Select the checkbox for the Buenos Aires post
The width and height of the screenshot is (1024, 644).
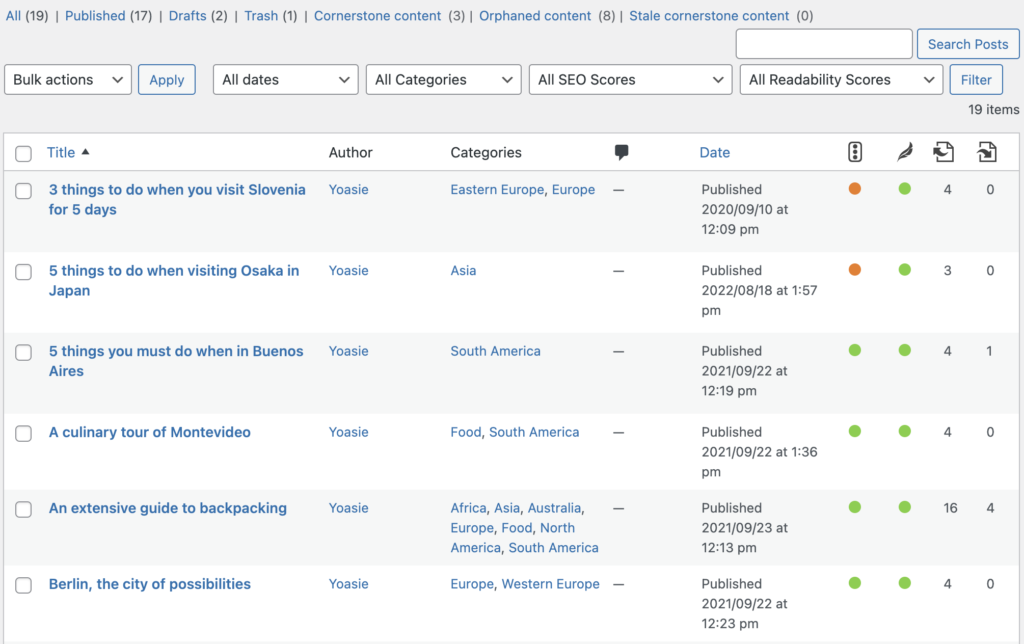click(24, 352)
